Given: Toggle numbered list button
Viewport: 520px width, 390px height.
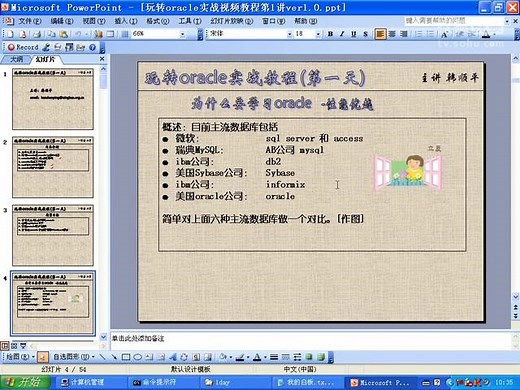Looking at the screenshot, I should click(x=419, y=34).
